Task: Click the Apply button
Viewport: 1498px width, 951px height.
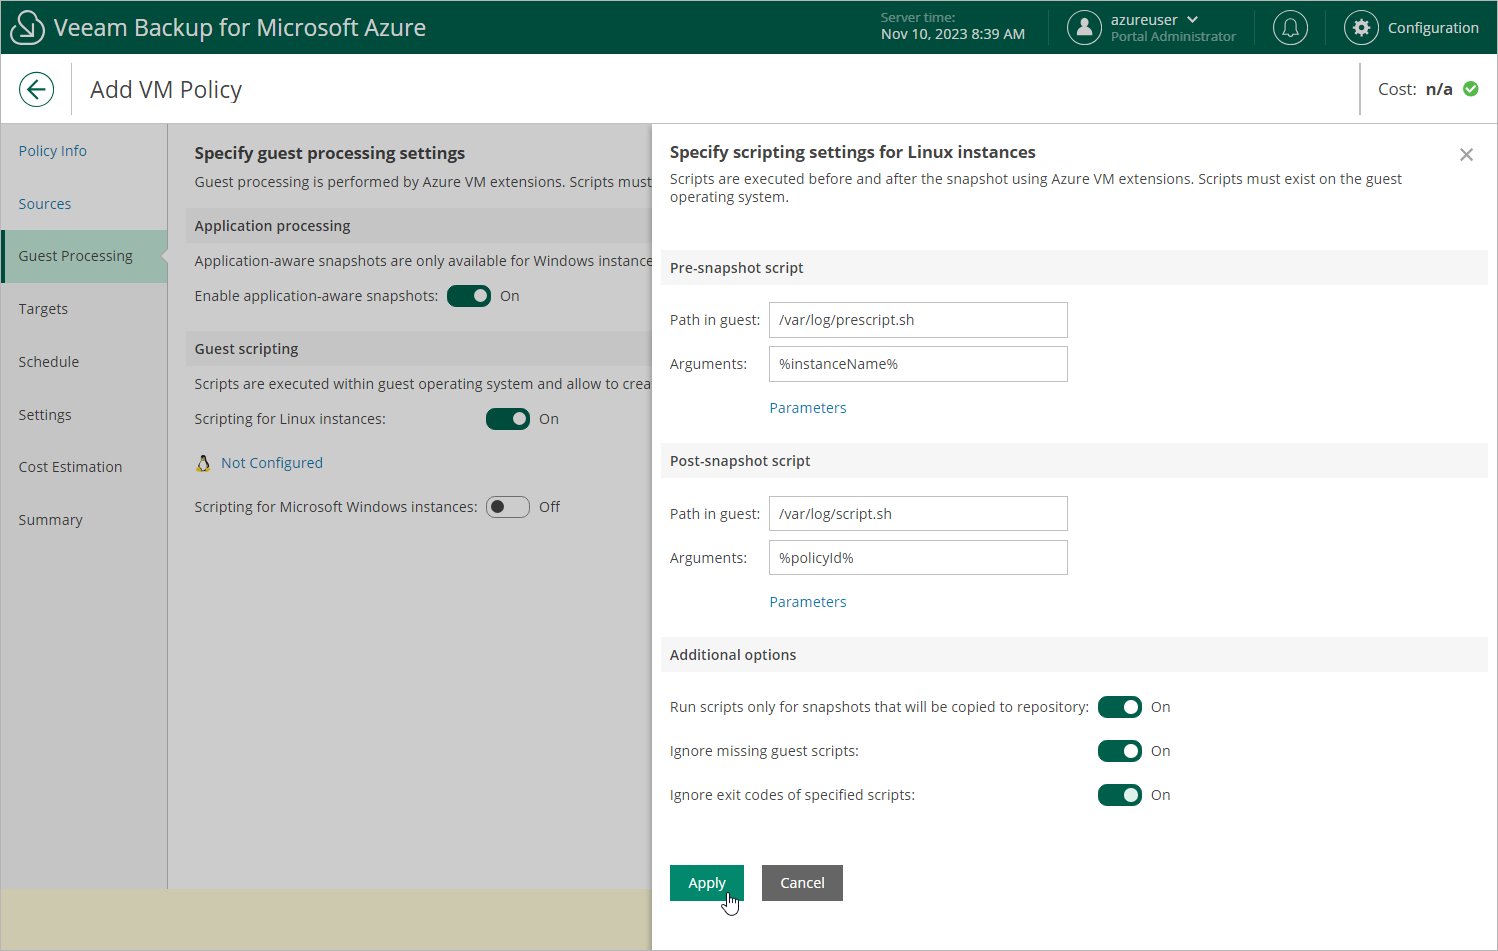Action: click(x=707, y=883)
